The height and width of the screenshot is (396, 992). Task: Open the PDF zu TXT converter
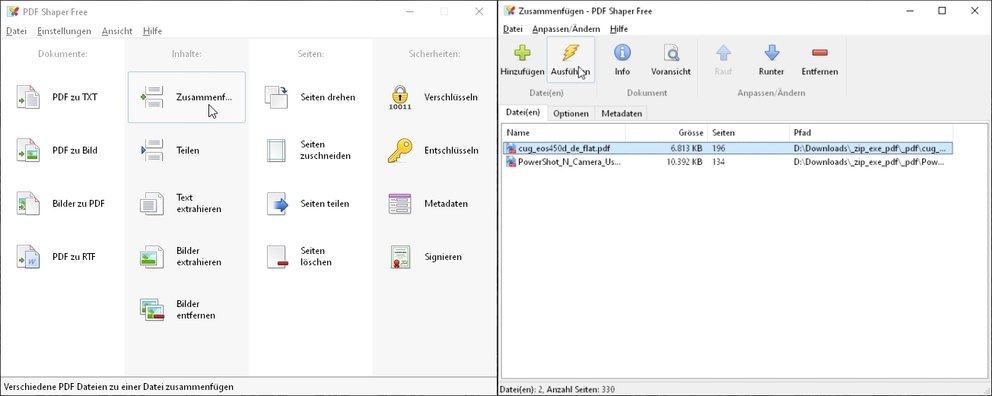pos(62,97)
